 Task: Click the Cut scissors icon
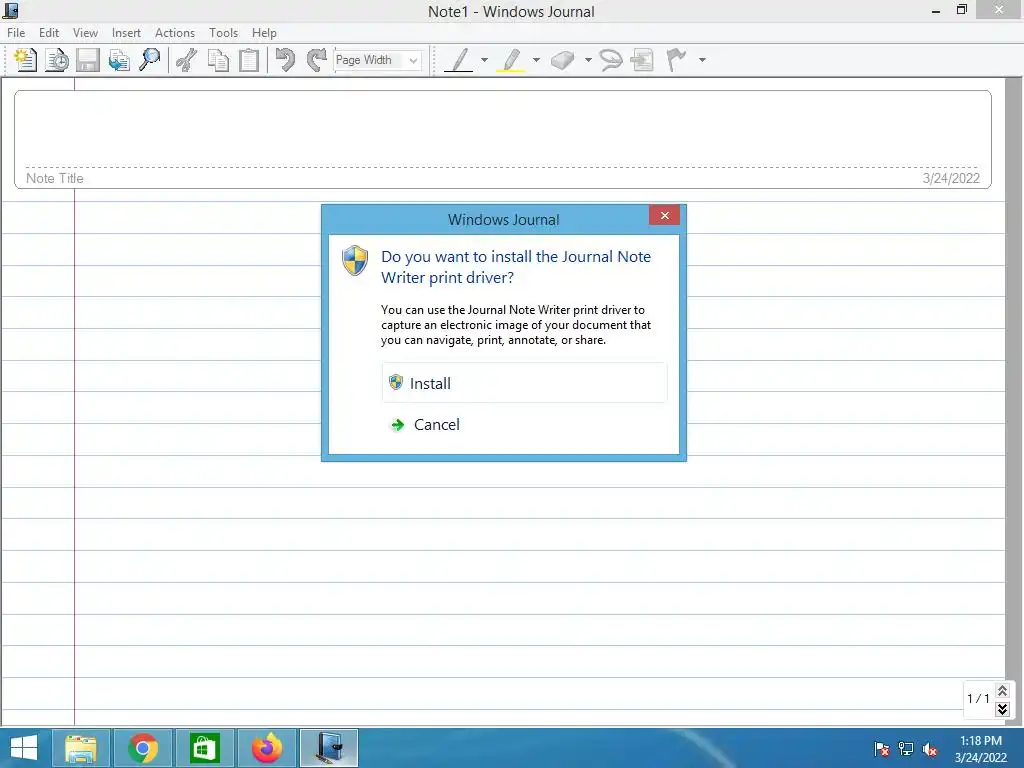(x=187, y=60)
